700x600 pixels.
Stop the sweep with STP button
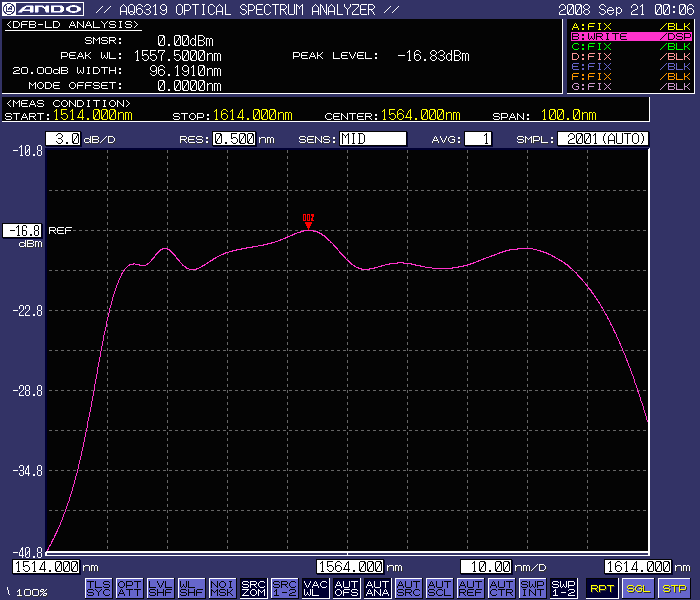coord(674,588)
